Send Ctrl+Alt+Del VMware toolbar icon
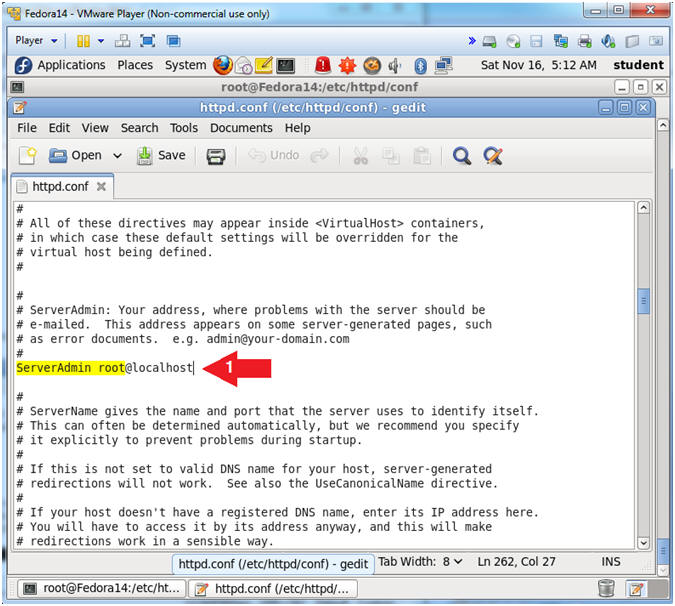This screenshot has width=675, height=606. 123,41
